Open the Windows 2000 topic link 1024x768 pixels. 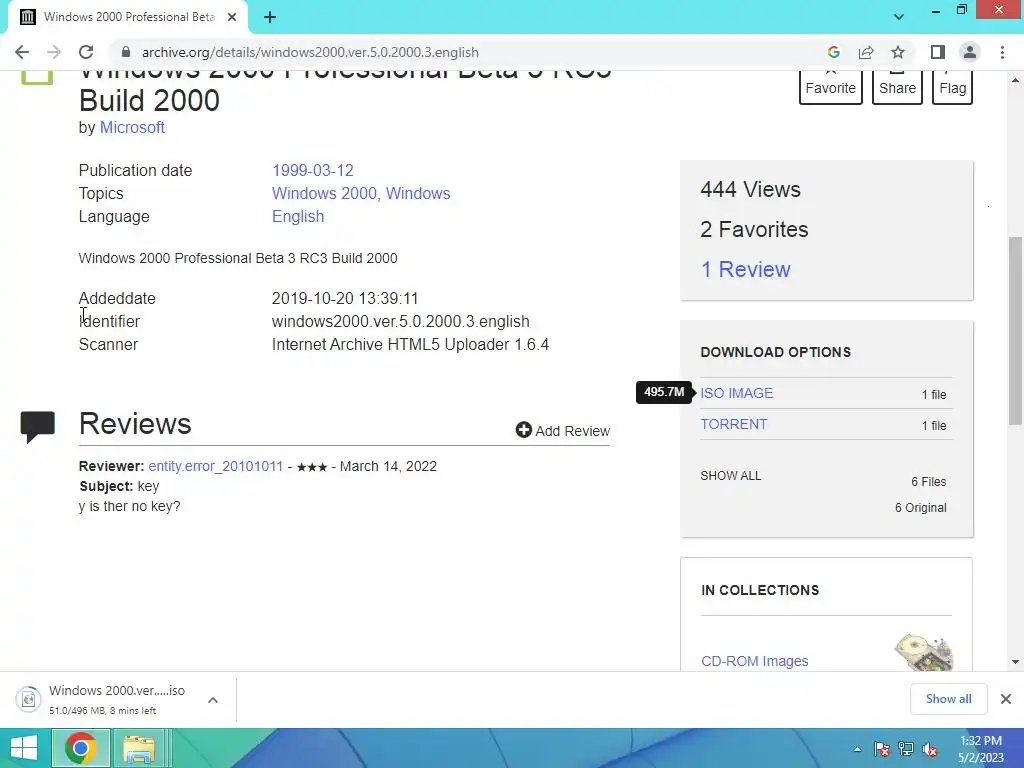coord(324,193)
